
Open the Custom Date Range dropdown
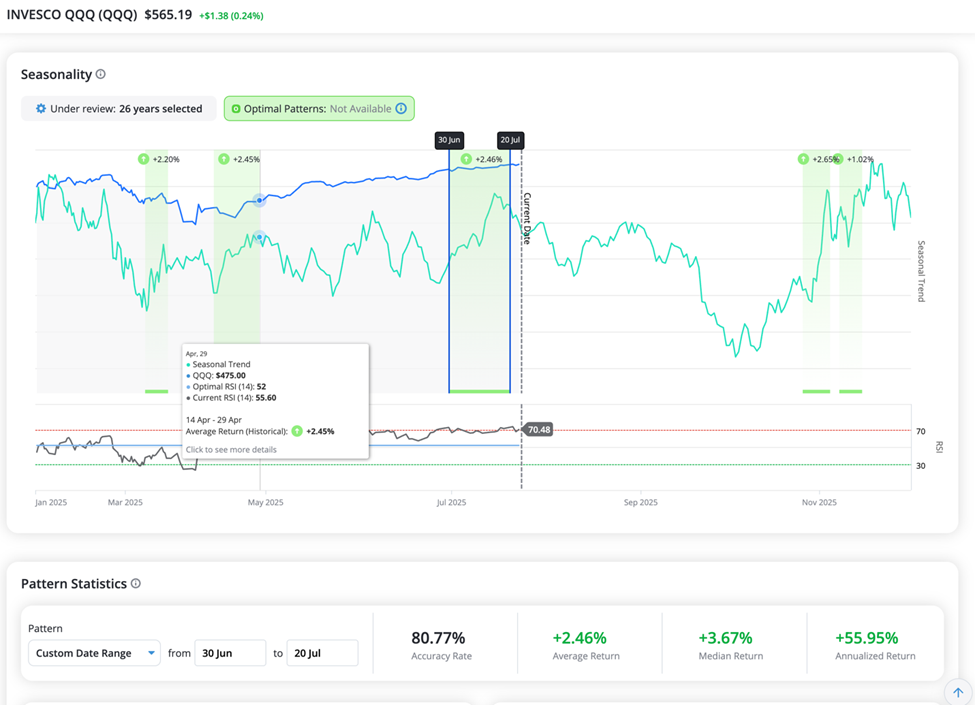(x=94, y=653)
